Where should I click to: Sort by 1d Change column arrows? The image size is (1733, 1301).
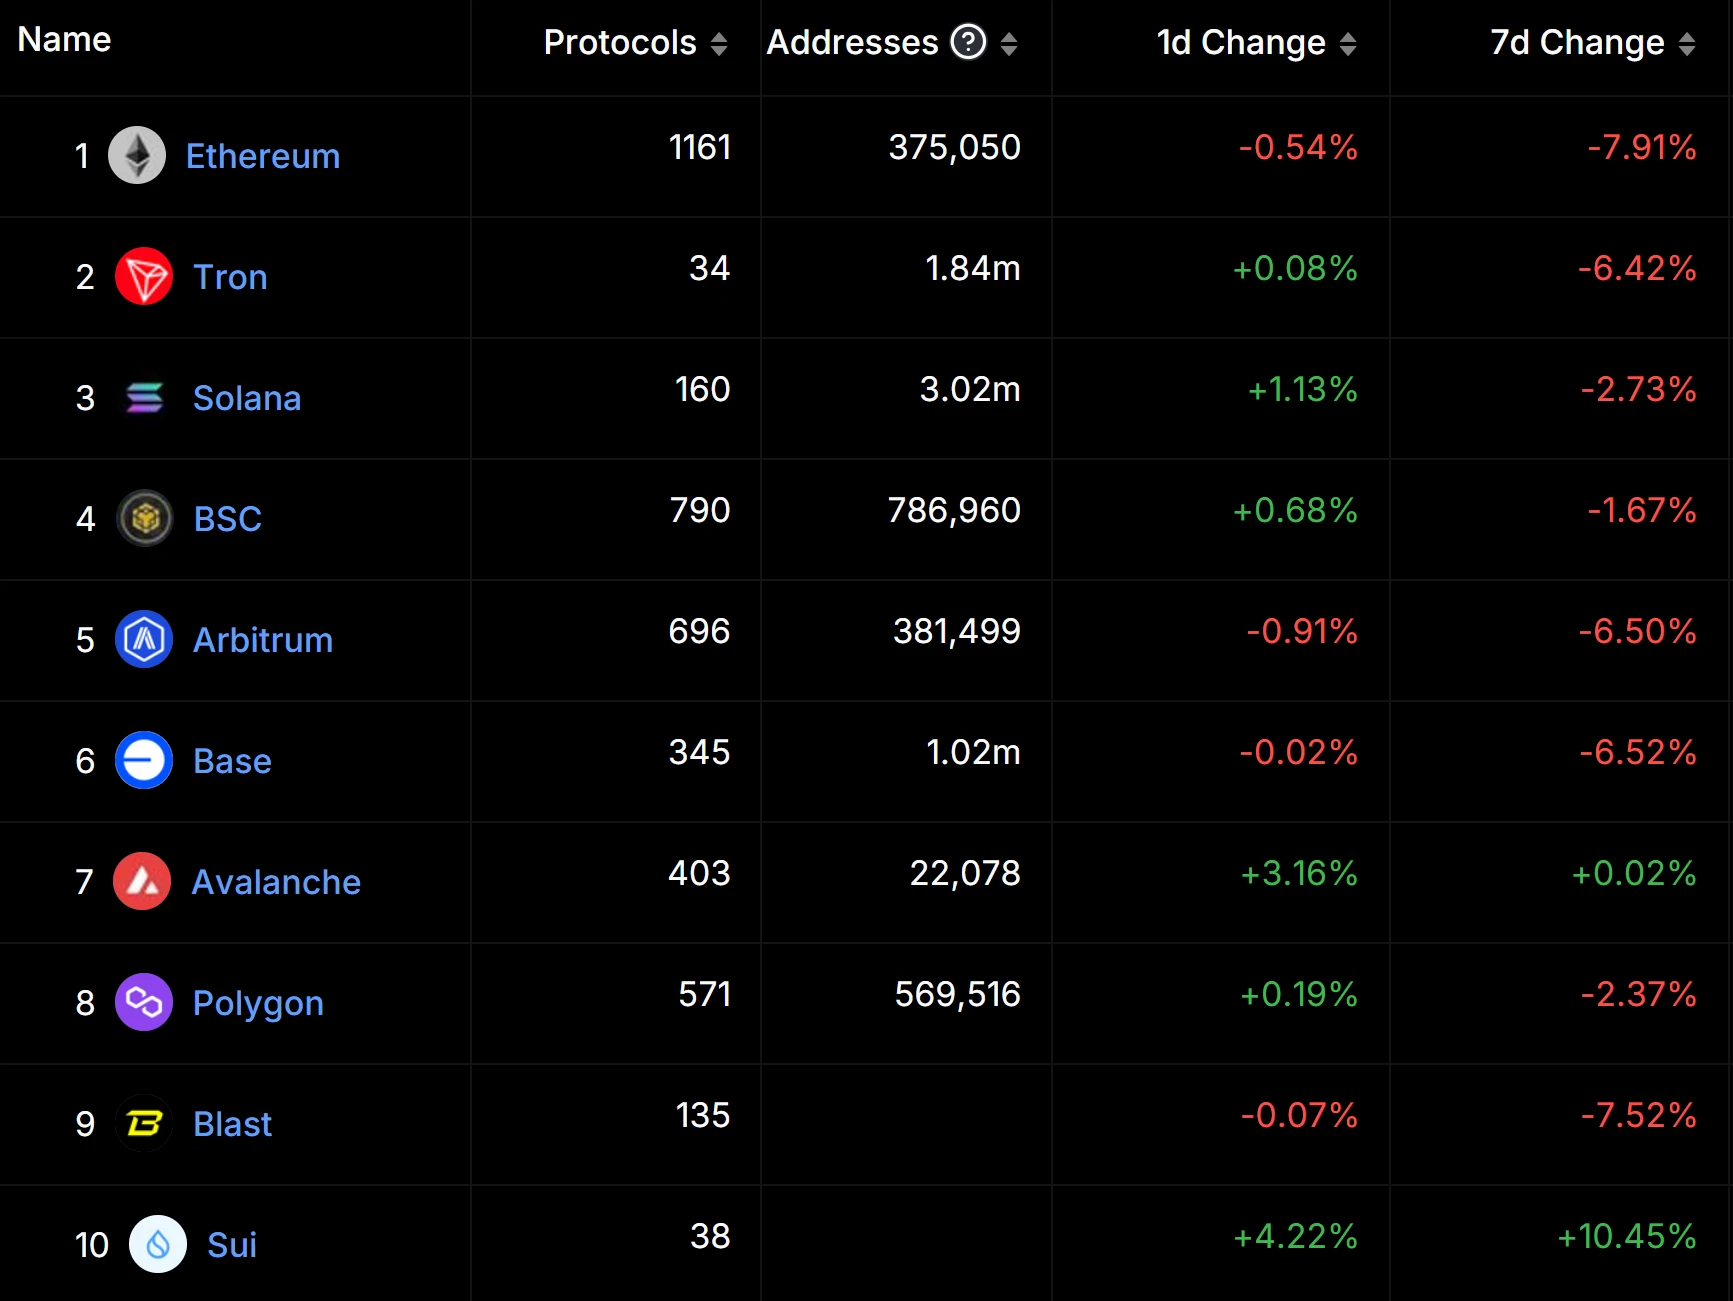point(1348,43)
